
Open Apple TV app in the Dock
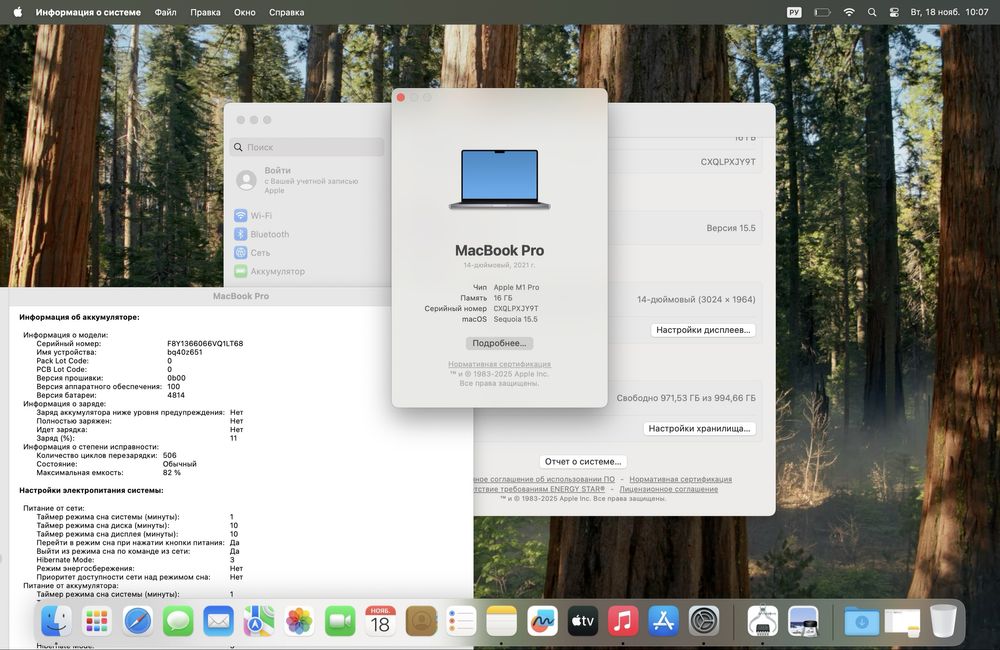pos(582,621)
